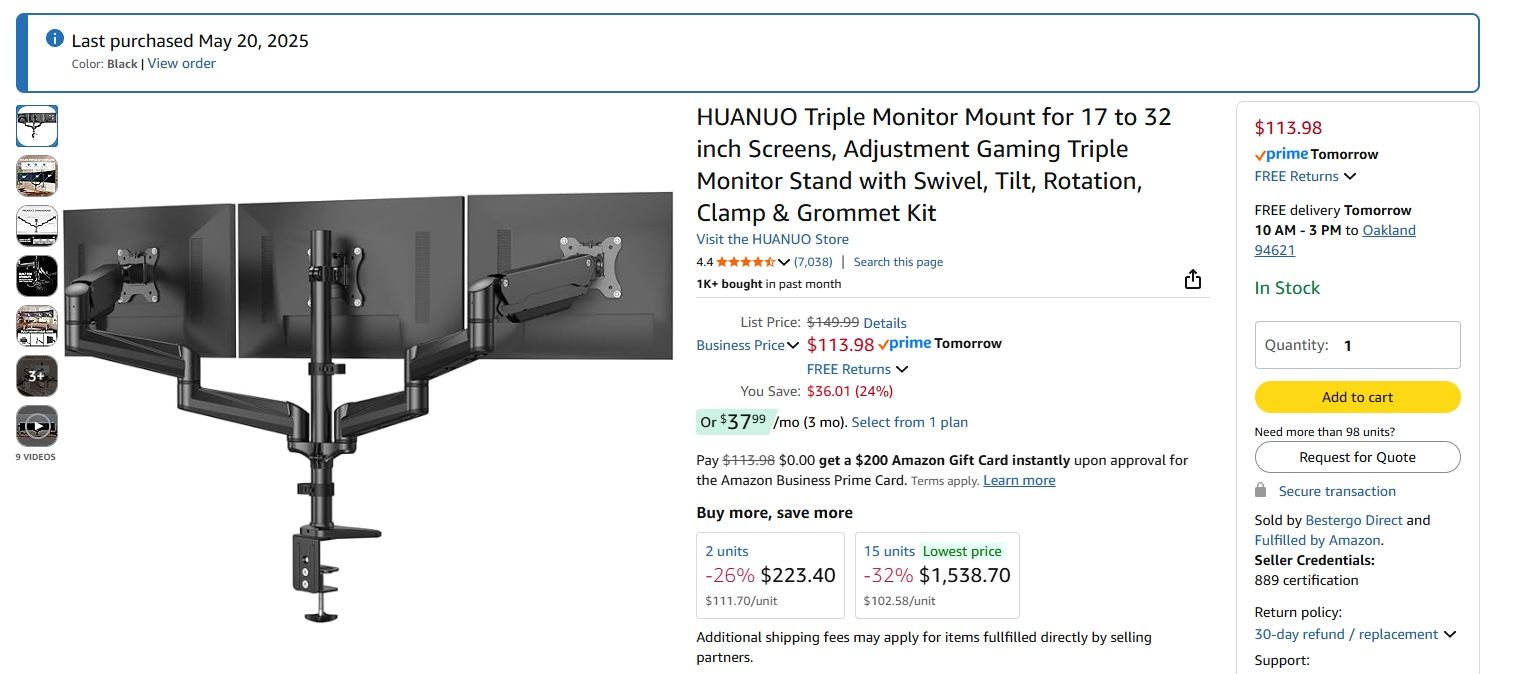
Task: Choose the 15 units Lowest price option
Action: pos(937,575)
